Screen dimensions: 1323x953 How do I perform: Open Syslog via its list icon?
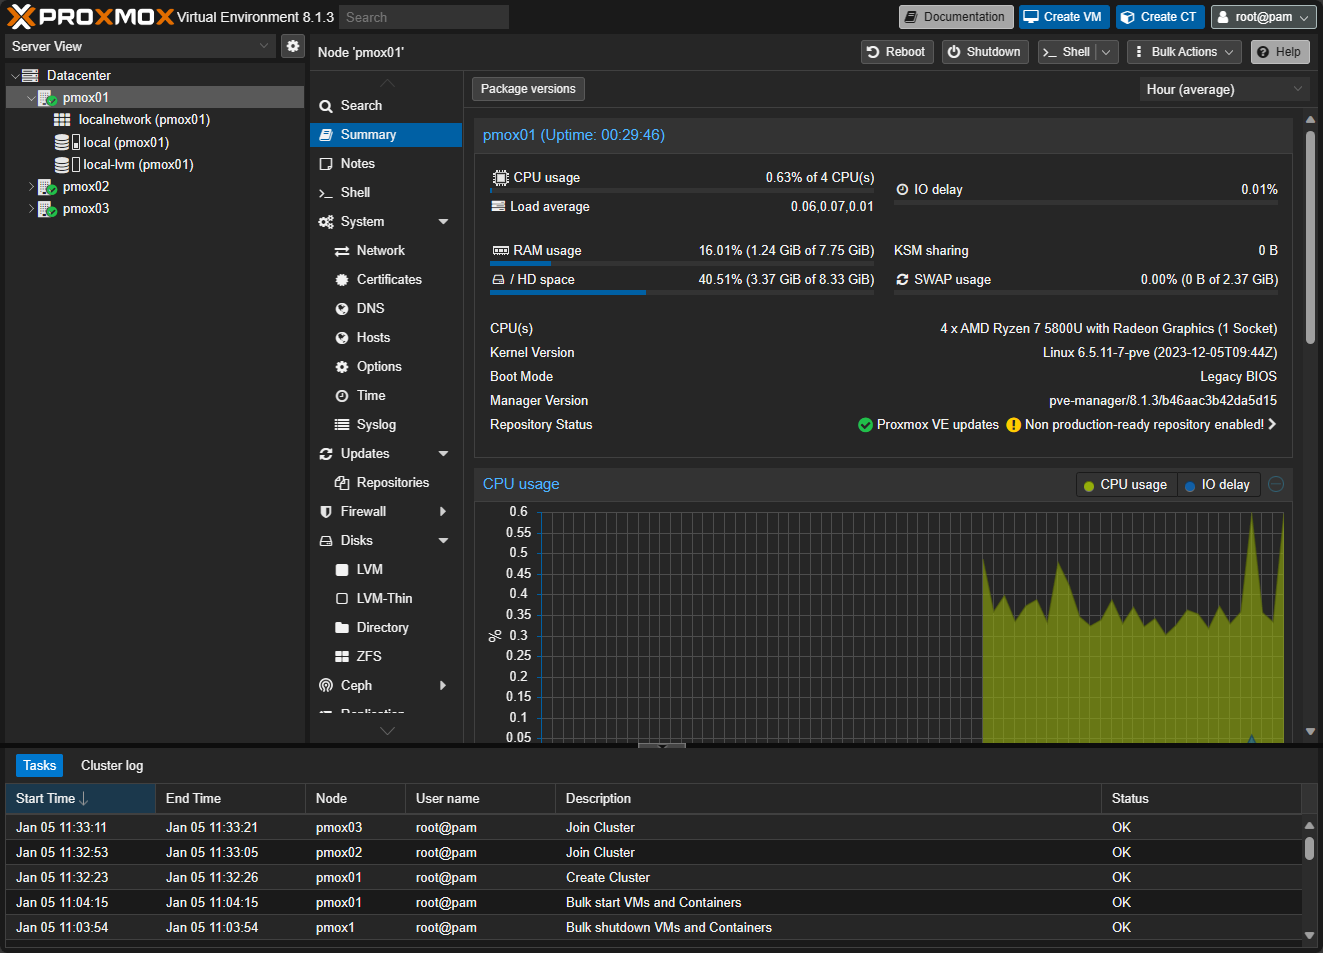pos(342,425)
